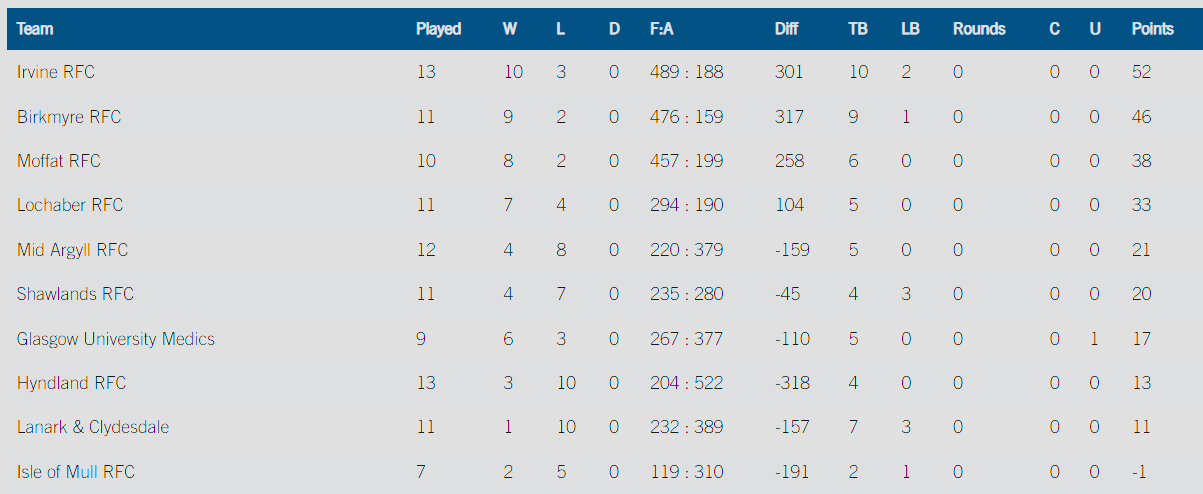The width and height of the screenshot is (1203, 494).
Task: Select the Lanark & Clydesdale link
Action: point(93,427)
